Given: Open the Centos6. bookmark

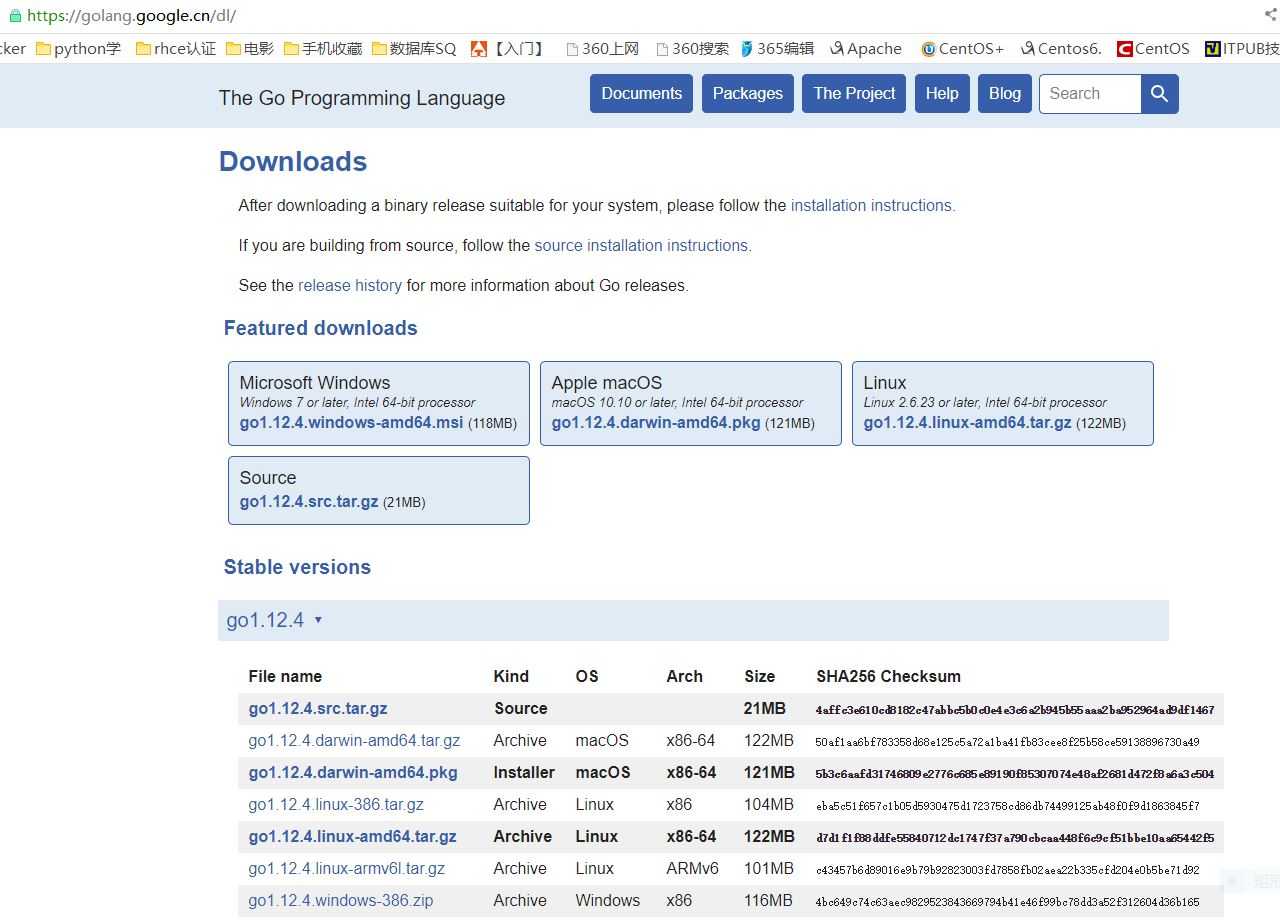Looking at the screenshot, I should pos(1061,48).
